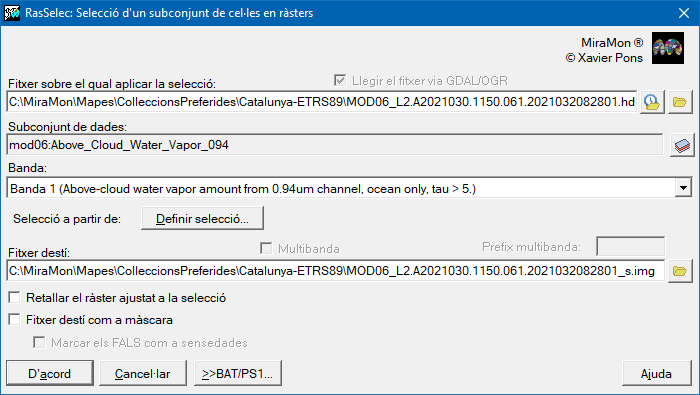Click the RasSelec title bar app icon
This screenshot has width=700, height=395.
pos(12,13)
